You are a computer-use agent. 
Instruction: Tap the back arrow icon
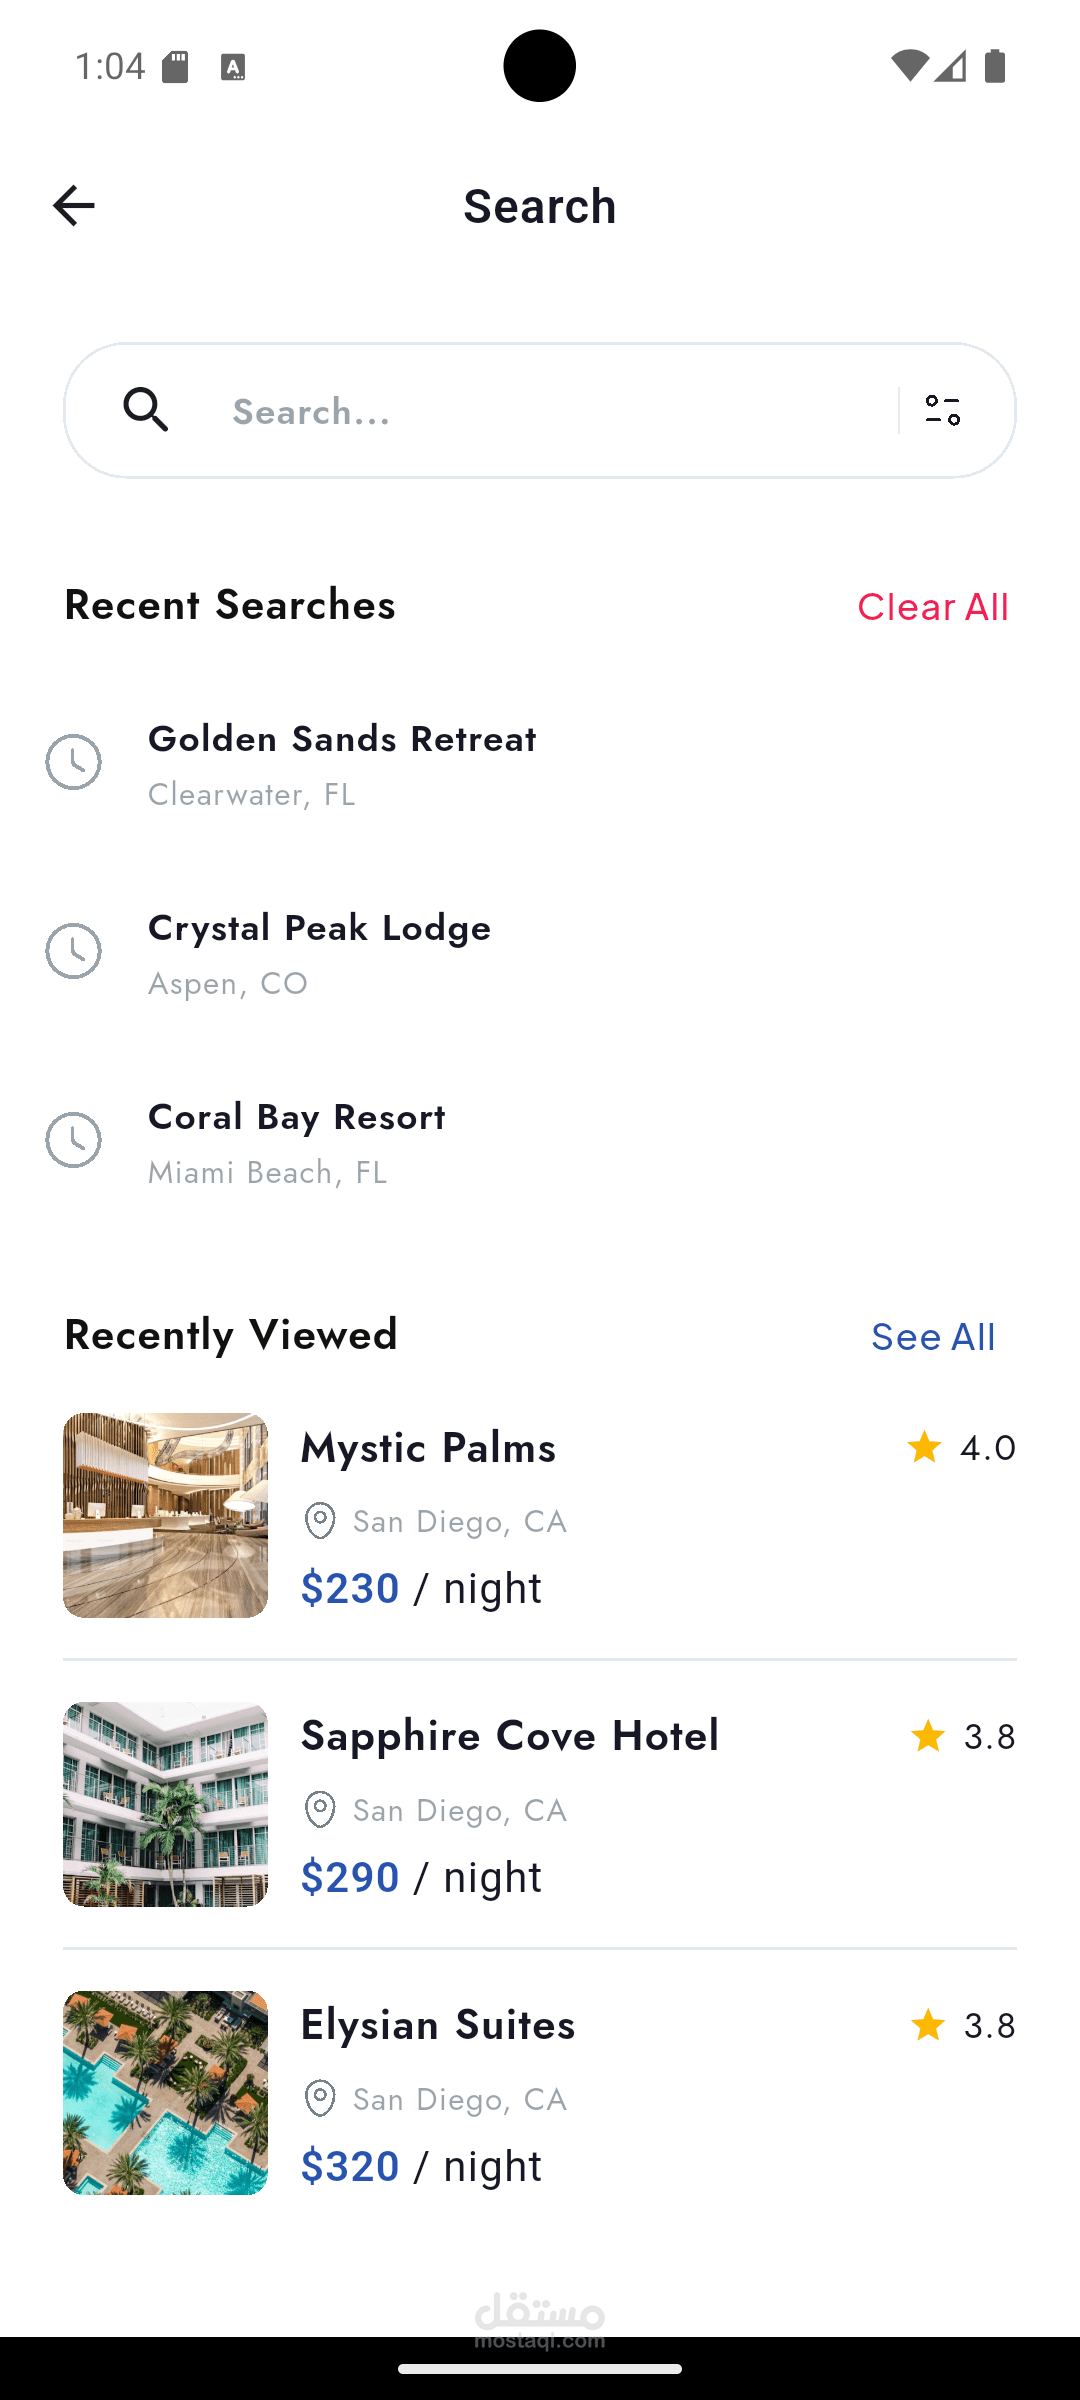(x=74, y=206)
